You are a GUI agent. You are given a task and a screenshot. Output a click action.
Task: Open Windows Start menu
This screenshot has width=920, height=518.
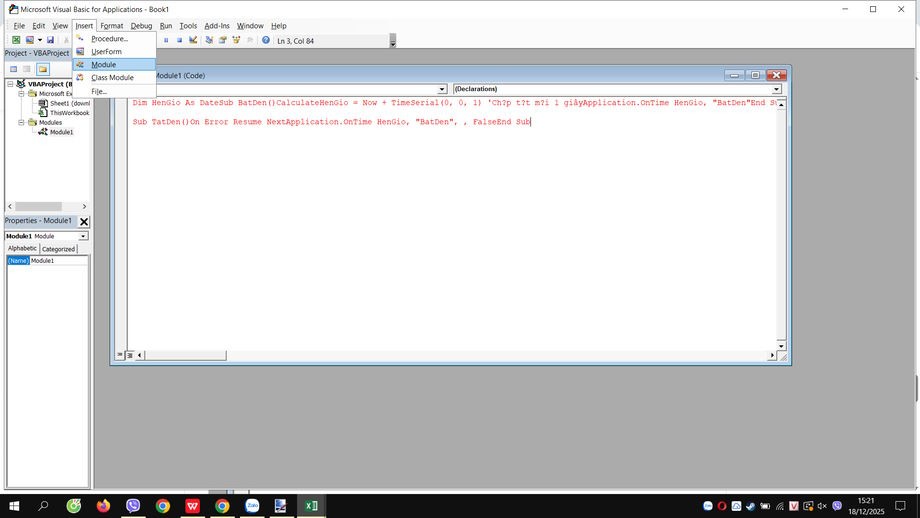pyautogui.click(x=13, y=506)
